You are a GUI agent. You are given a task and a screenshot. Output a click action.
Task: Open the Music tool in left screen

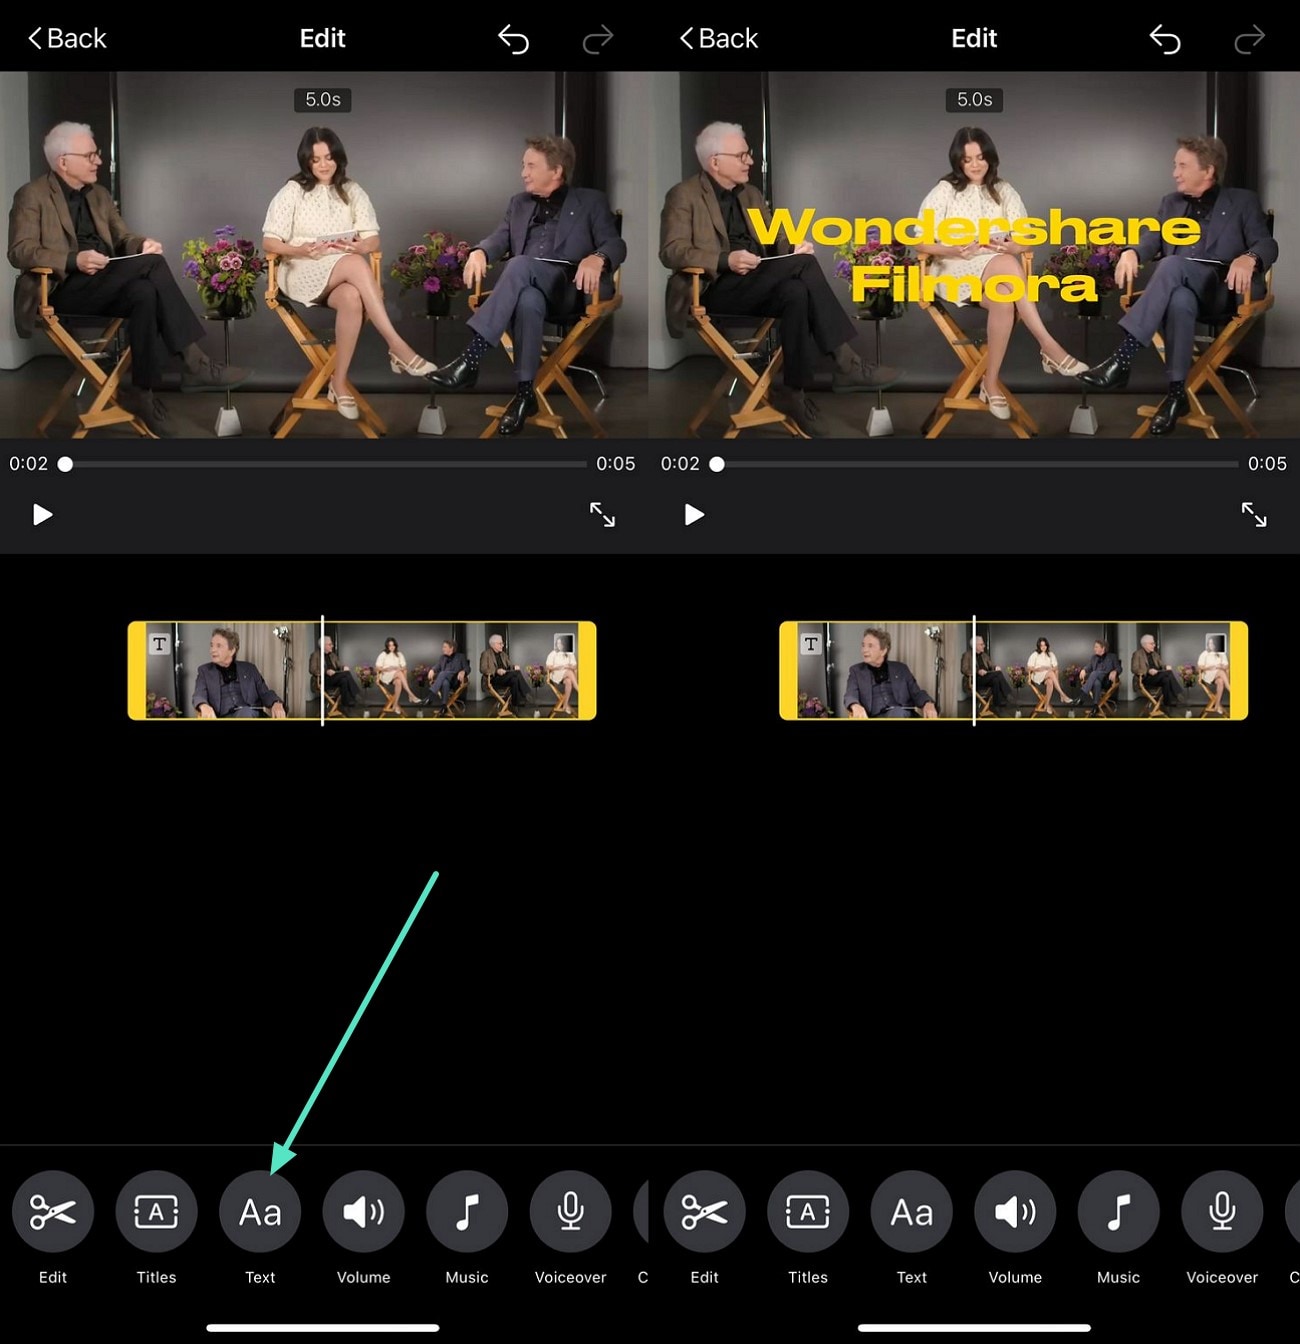tap(467, 1211)
